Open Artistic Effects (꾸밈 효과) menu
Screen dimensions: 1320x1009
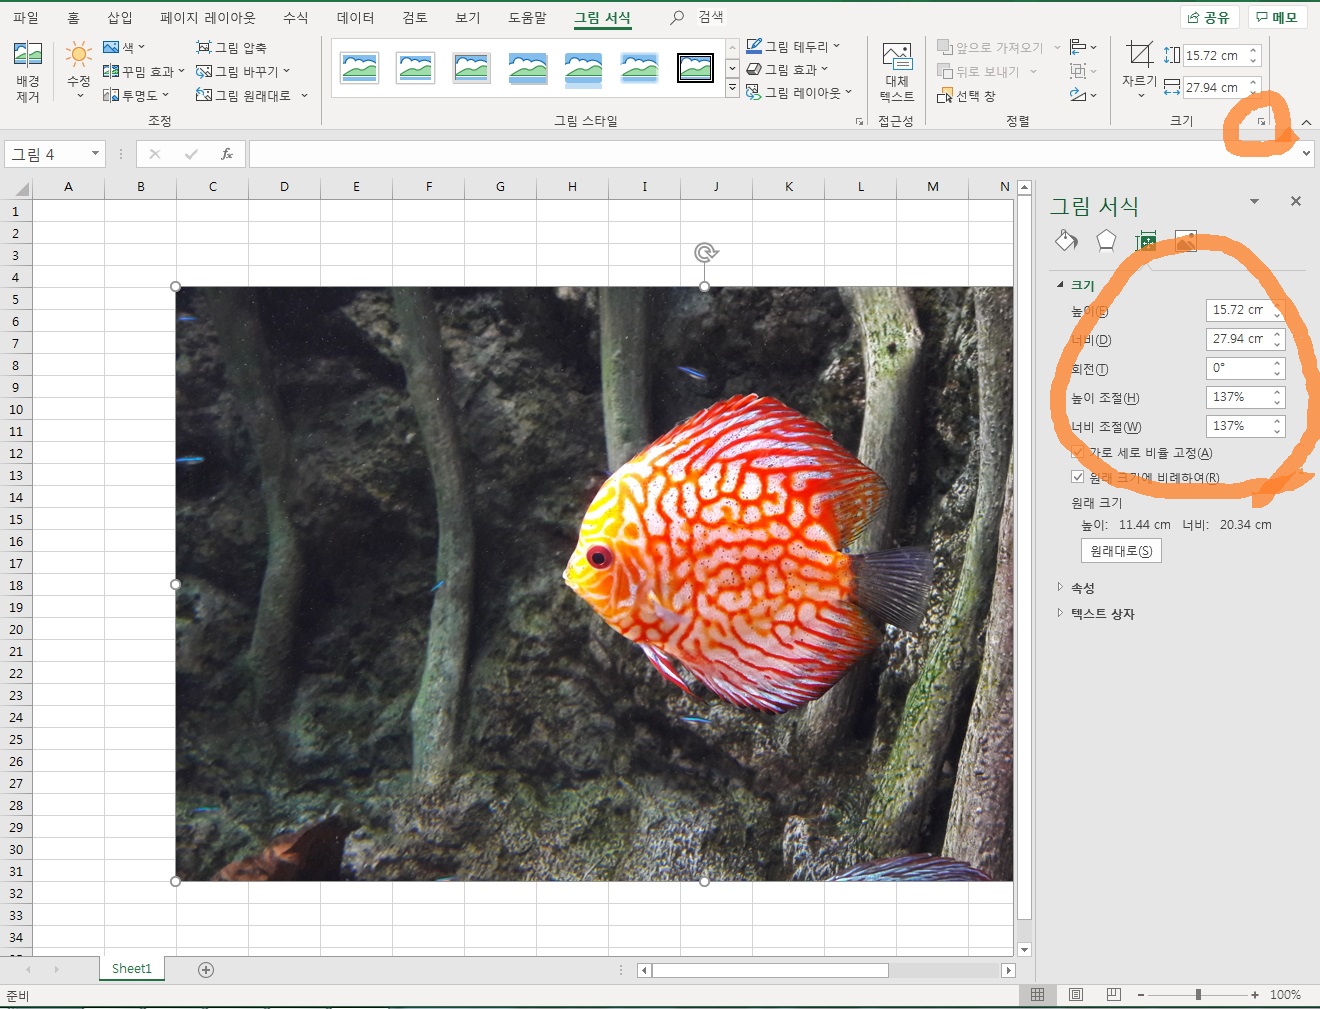[x=144, y=71]
